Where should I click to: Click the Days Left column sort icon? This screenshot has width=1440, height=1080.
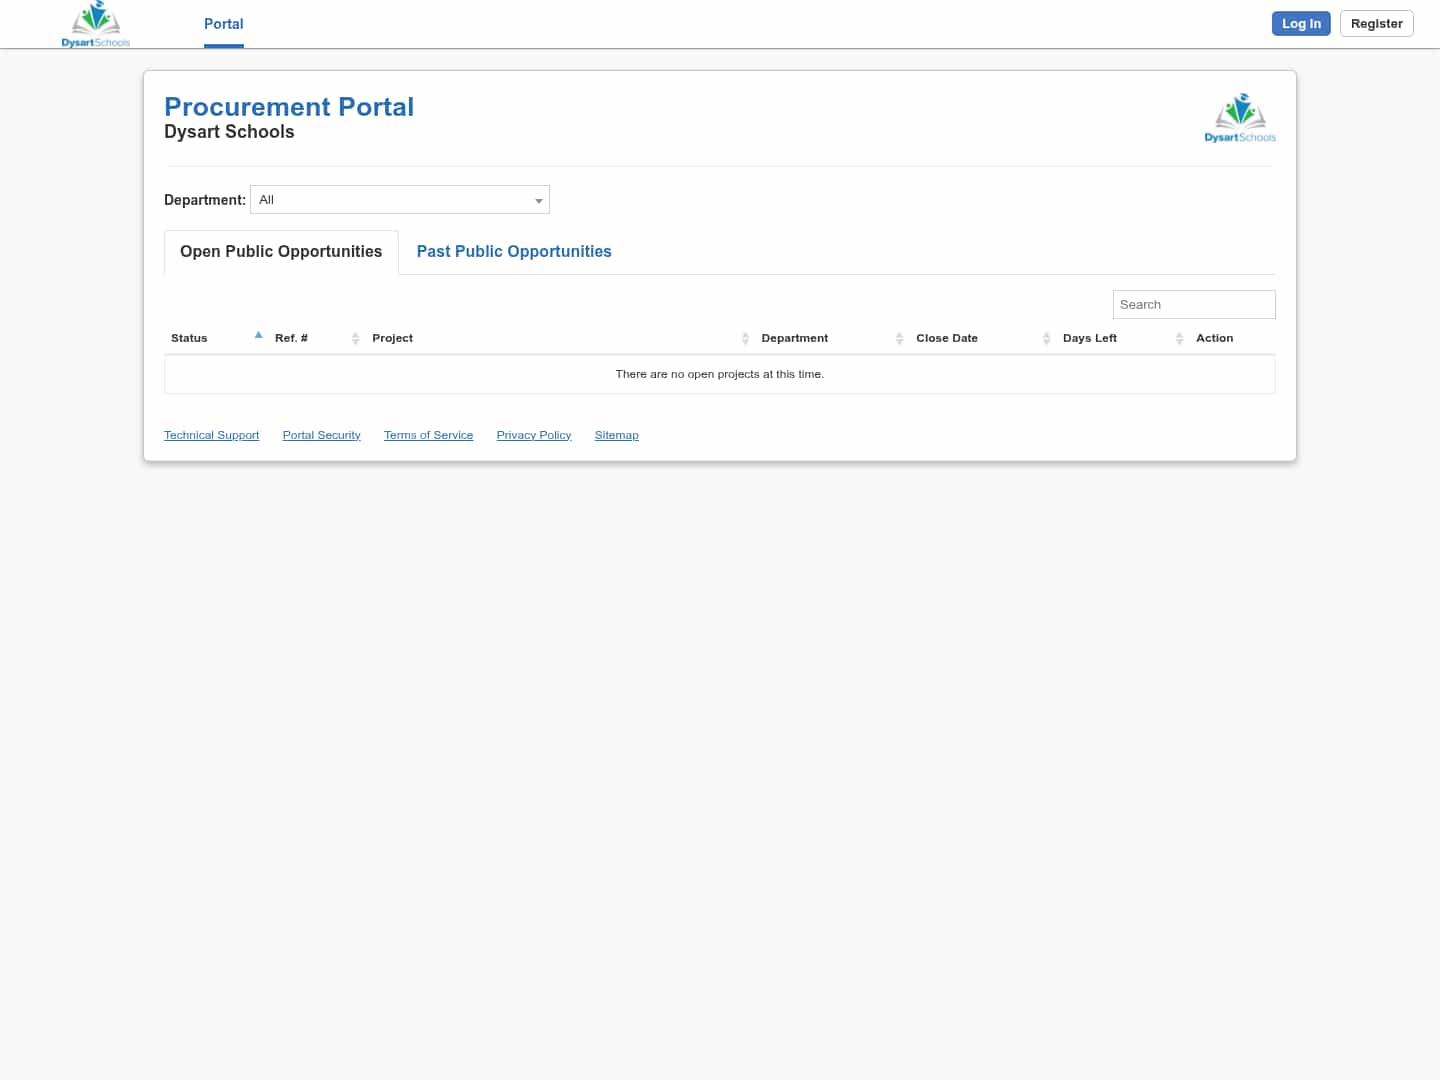[1179, 338]
